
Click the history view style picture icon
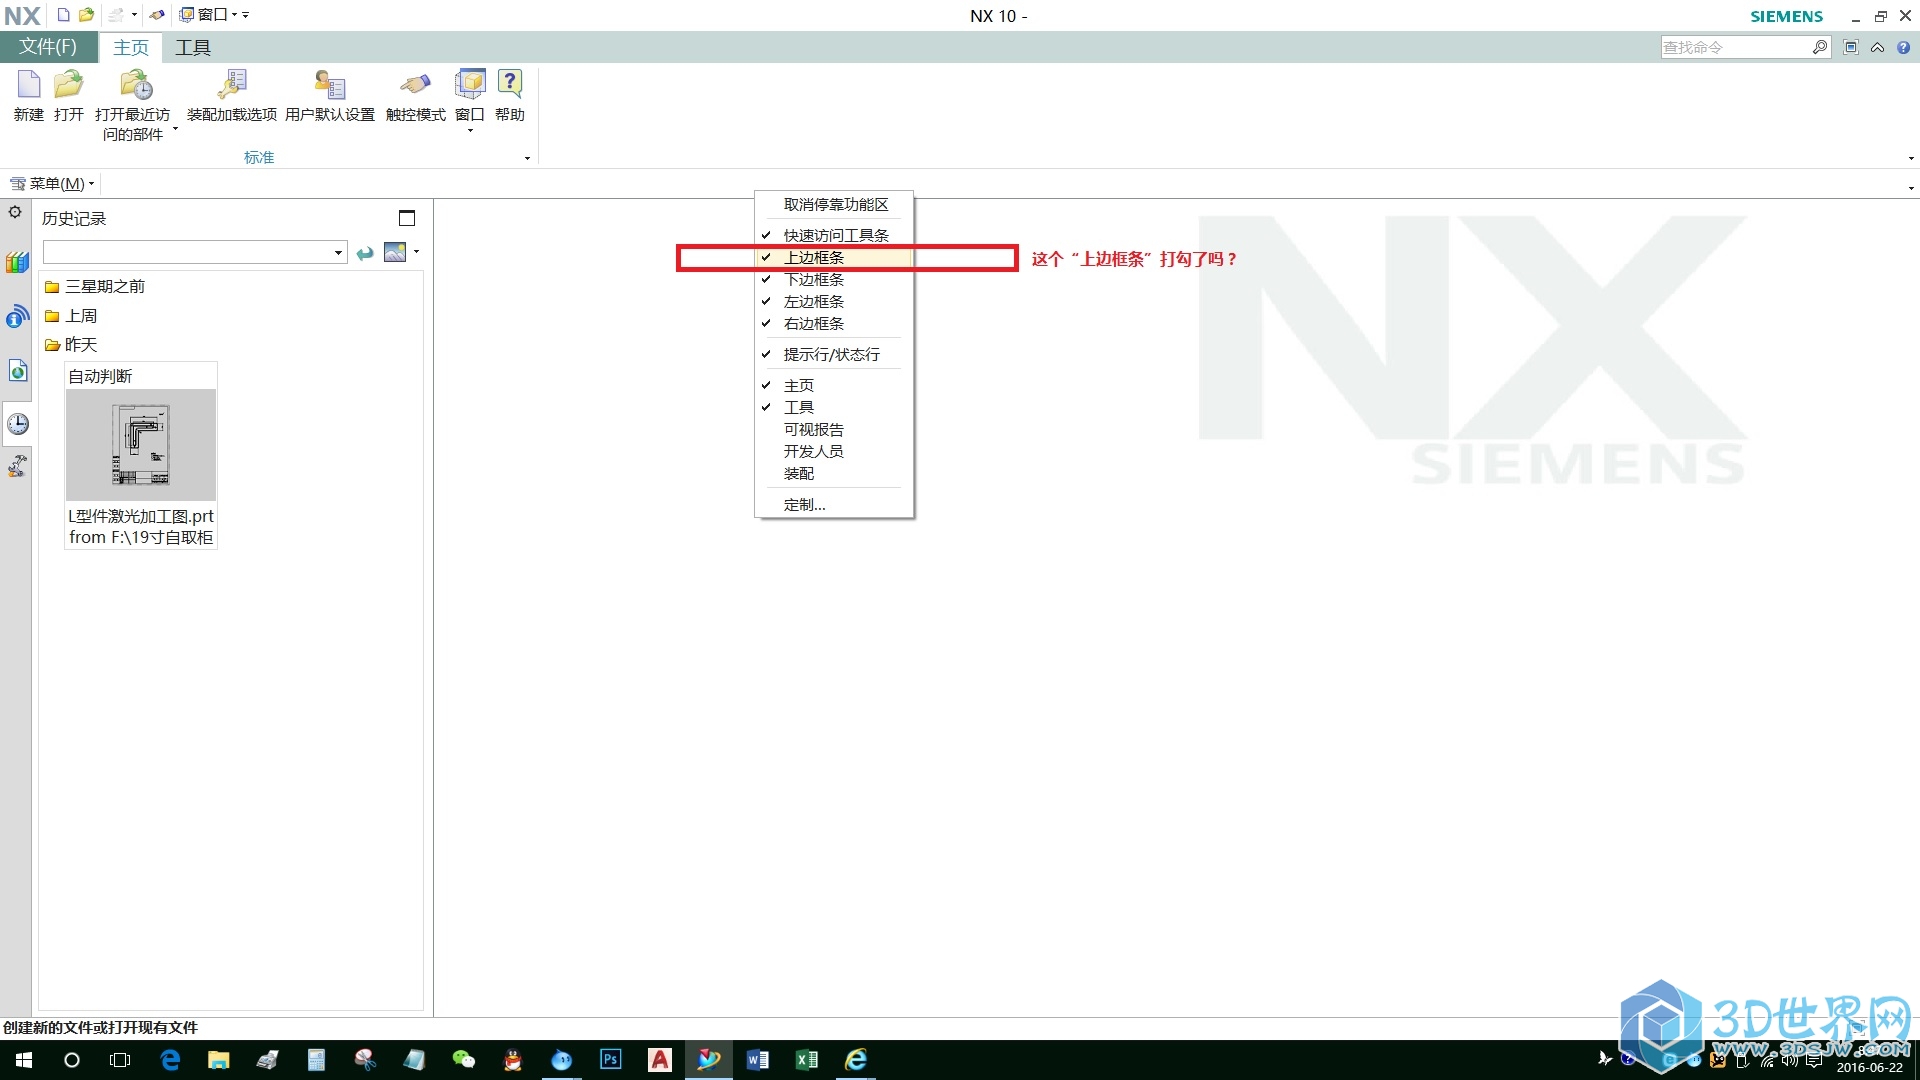pos(395,252)
